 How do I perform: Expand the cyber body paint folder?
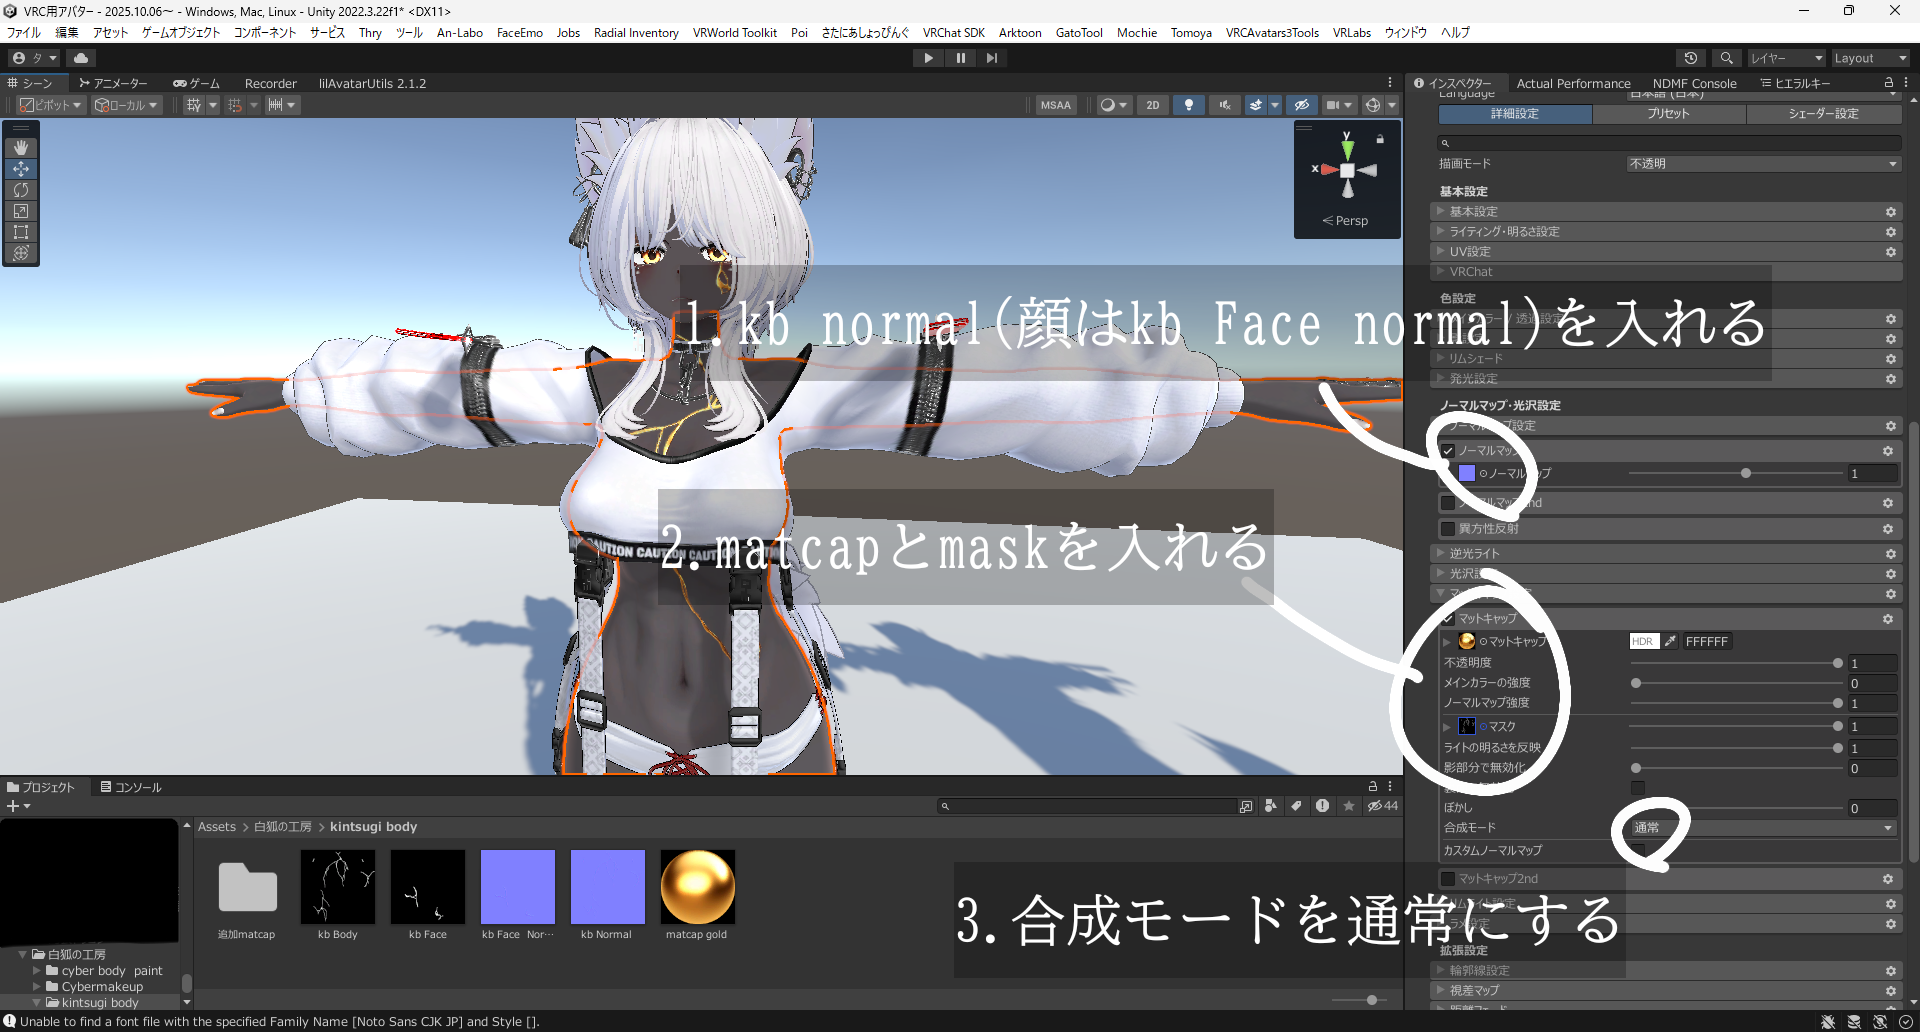[37, 971]
